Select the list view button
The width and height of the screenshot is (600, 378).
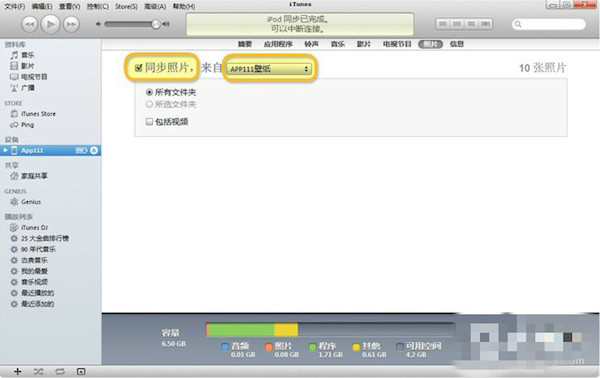[x=443, y=24]
